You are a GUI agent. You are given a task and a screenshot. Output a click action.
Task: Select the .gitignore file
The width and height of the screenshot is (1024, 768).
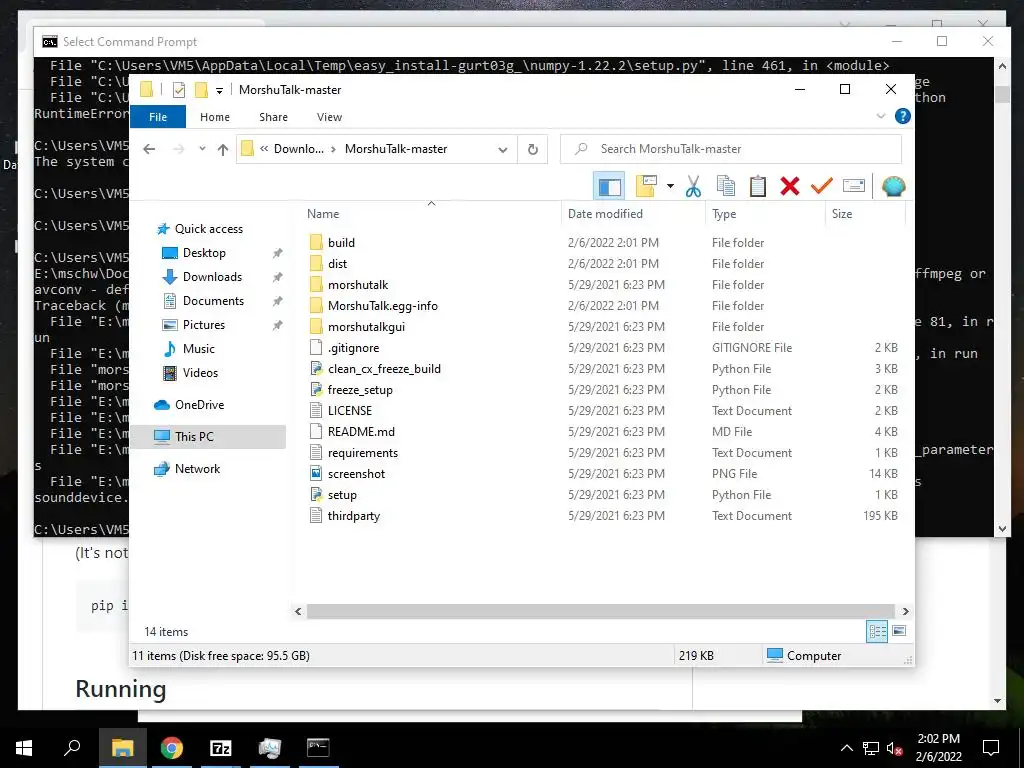353,348
